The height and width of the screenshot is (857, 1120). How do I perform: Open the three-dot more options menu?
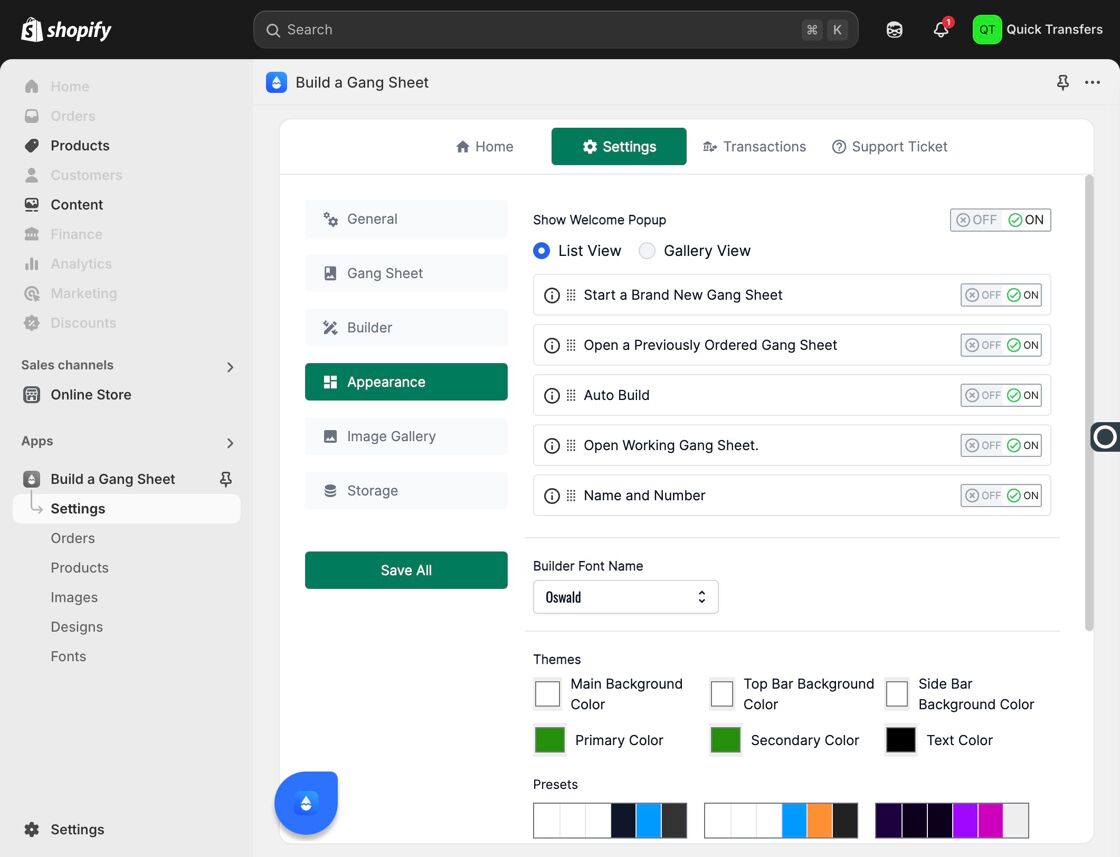[x=1092, y=82]
